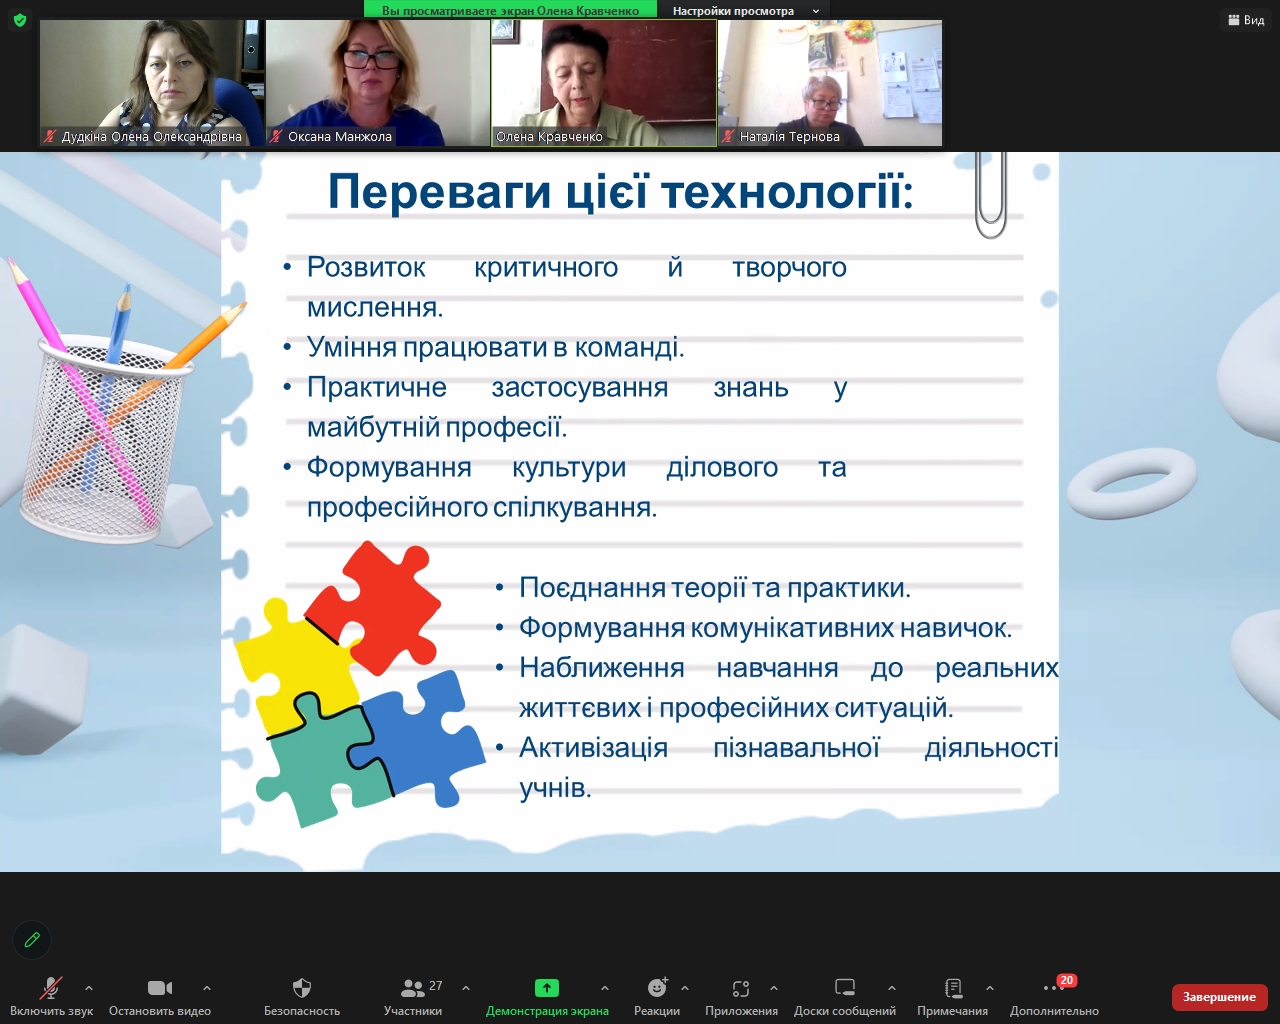Select Олена Кравченко video thumbnail
Screen dimensions: 1280x1024
pos(604,84)
